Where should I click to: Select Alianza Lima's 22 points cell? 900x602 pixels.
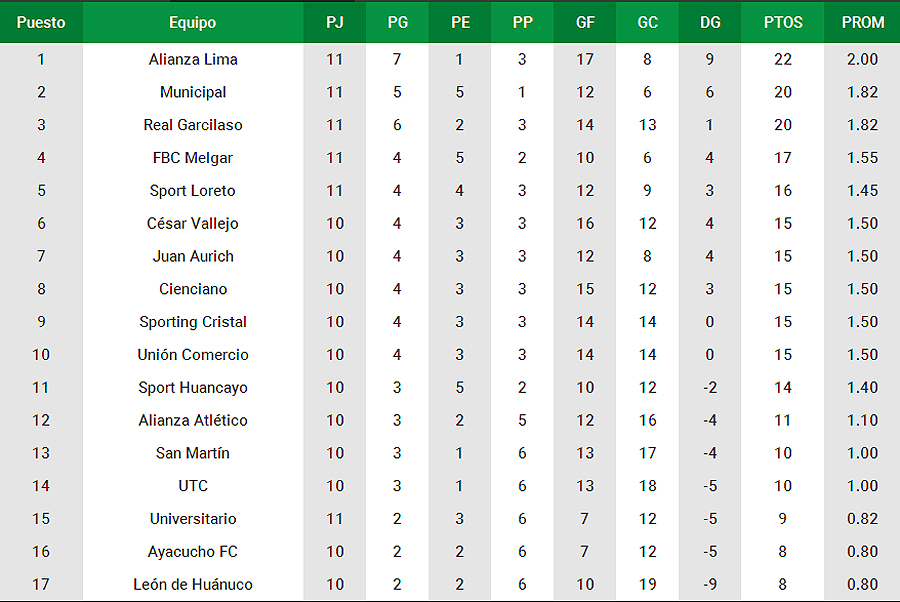[x=783, y=59]
